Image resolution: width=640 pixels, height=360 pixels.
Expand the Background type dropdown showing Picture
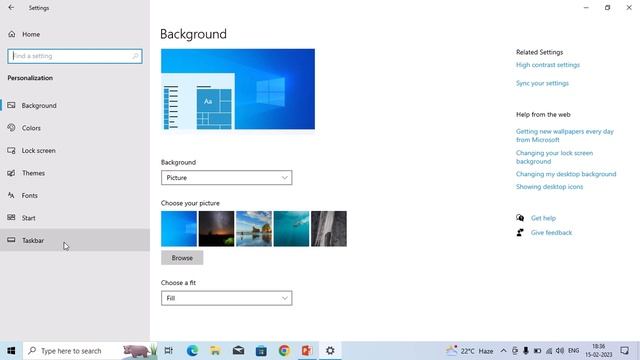227,178
